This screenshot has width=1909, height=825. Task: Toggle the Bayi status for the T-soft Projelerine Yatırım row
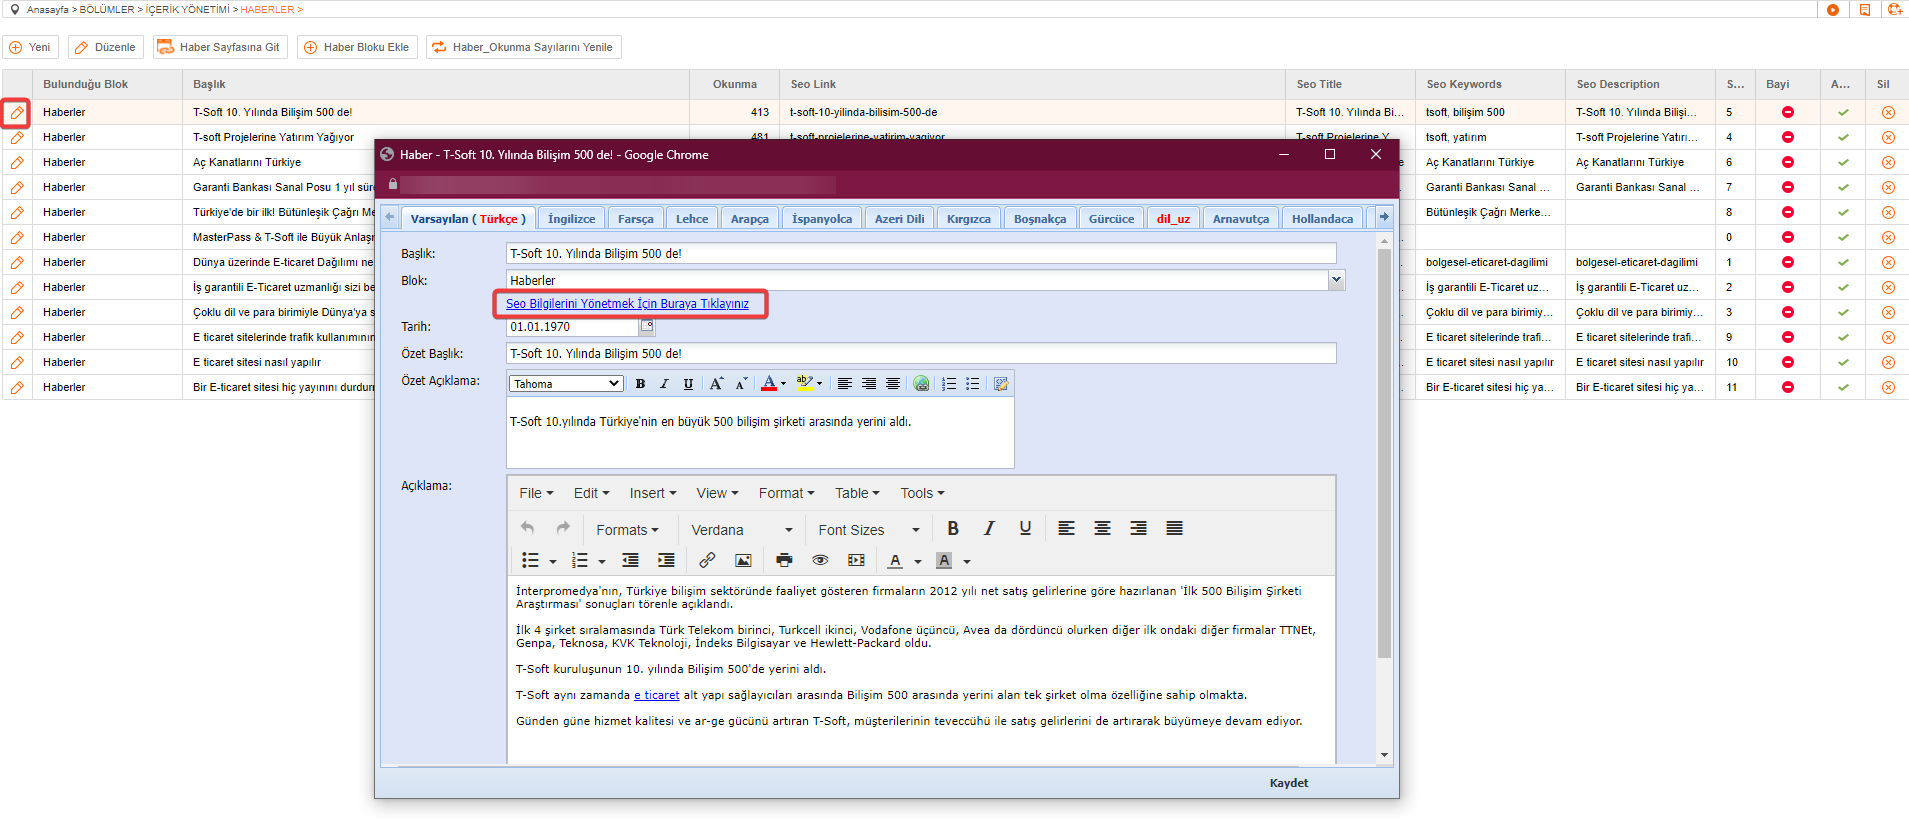point(1788,138)
